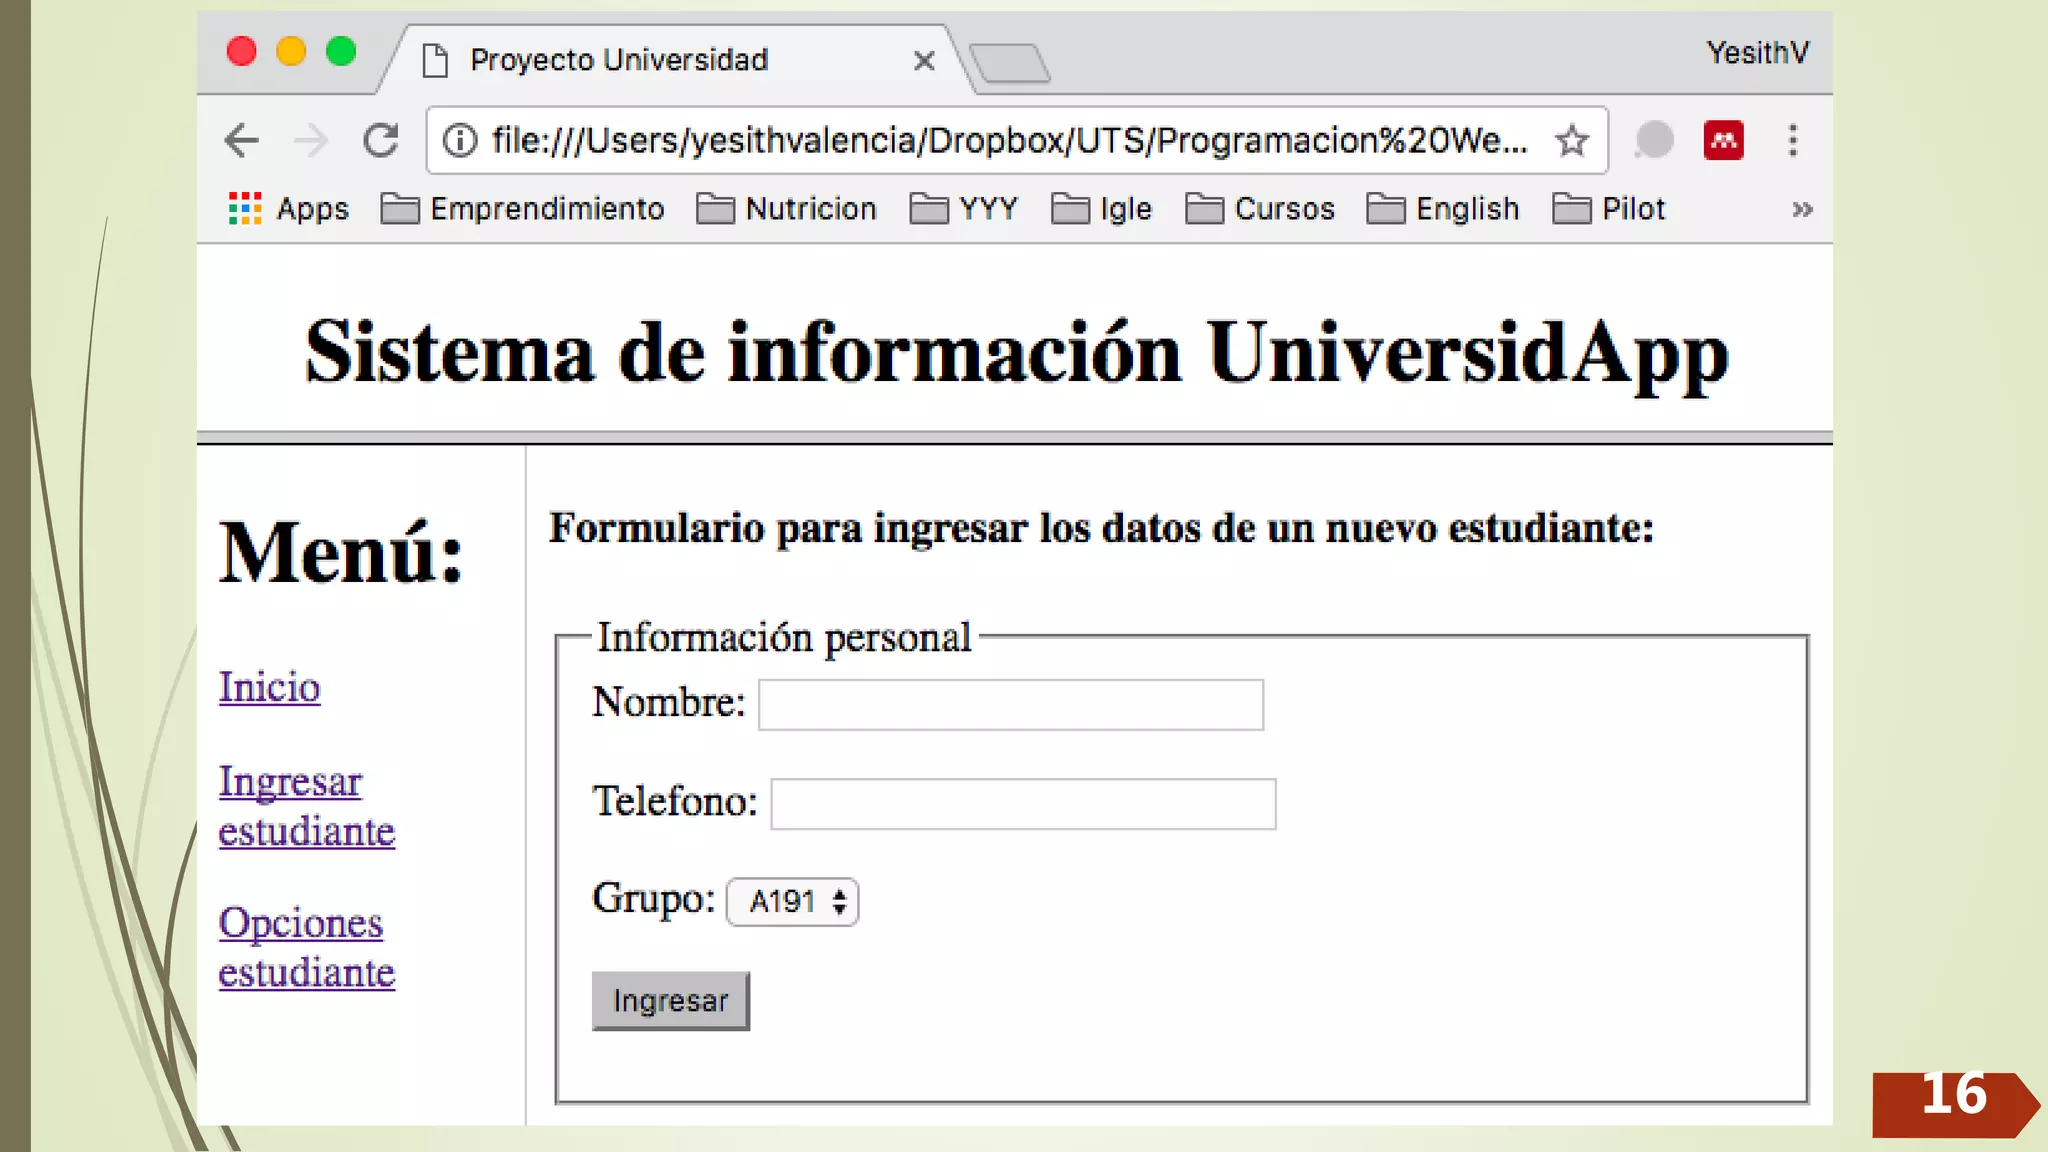Click the site info icon
The image size is (2048, 1152).
[x=460, y=141]
